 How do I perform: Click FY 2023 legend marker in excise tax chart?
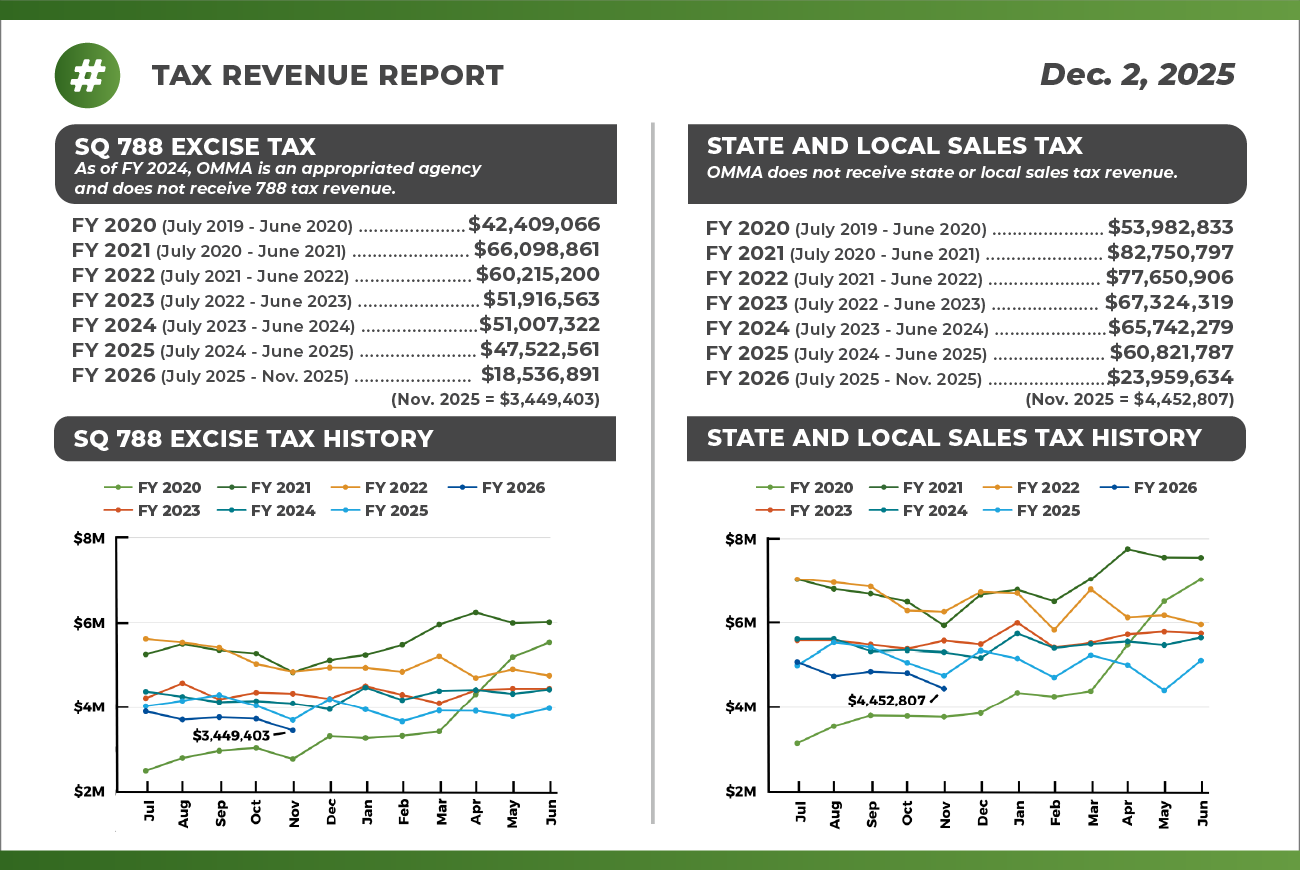pyautogui.click(x=118, y=511)
